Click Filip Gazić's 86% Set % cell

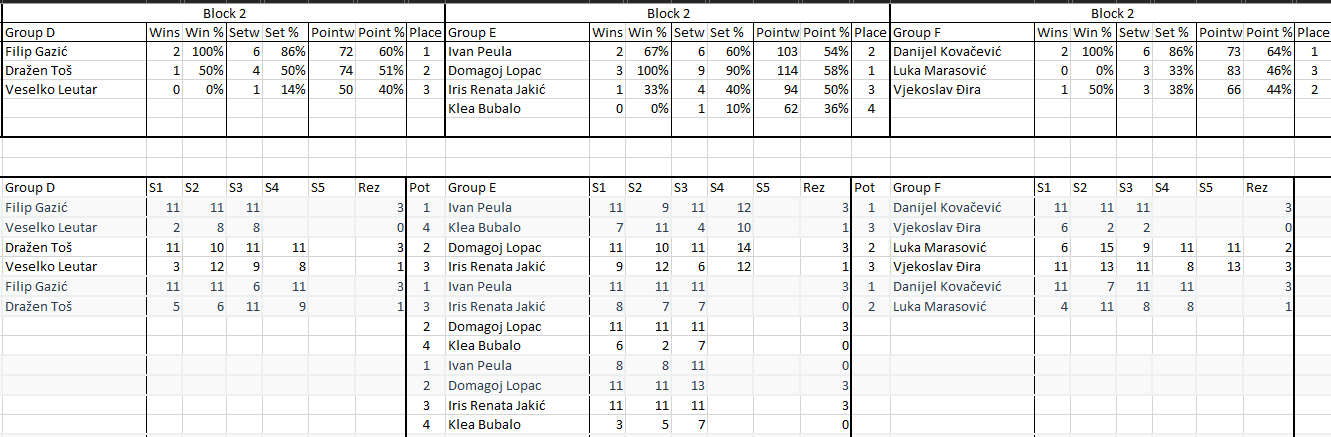[x=284, y=51]
